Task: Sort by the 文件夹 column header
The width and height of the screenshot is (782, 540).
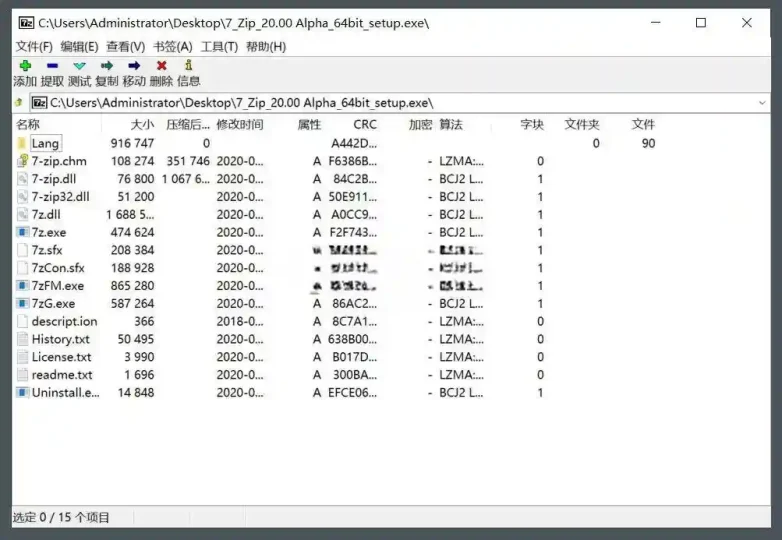Action: pyautogui.click(x=582, y=125)
